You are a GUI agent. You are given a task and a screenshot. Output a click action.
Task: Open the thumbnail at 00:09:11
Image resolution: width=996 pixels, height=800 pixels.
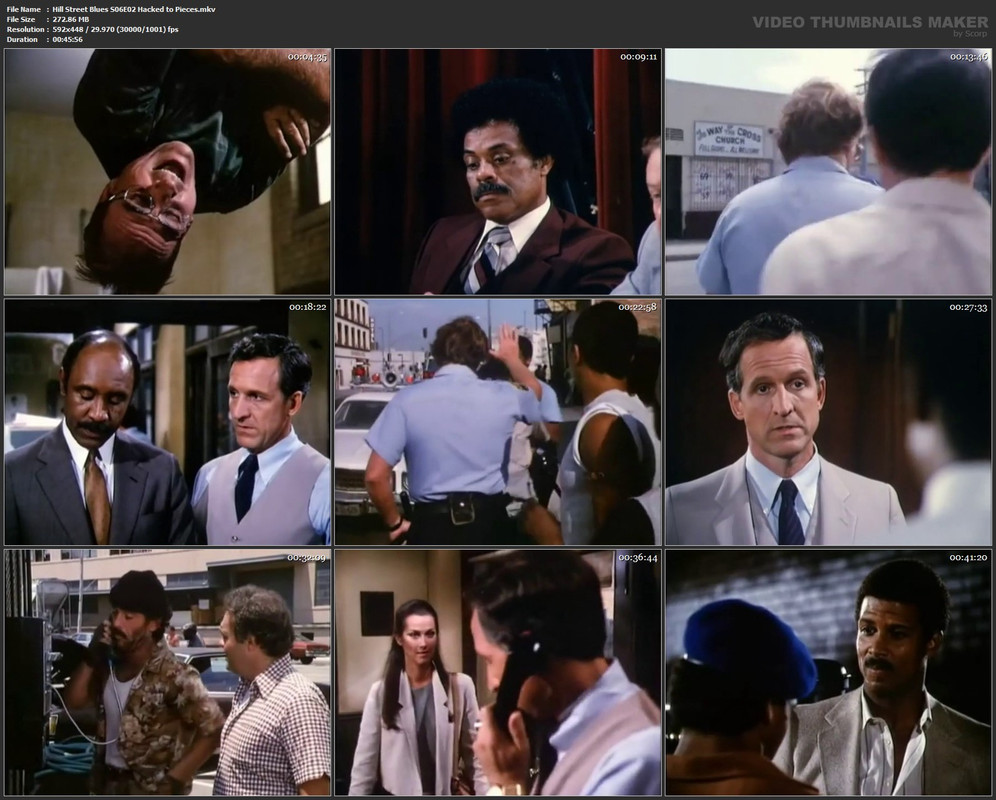[498, 172]
